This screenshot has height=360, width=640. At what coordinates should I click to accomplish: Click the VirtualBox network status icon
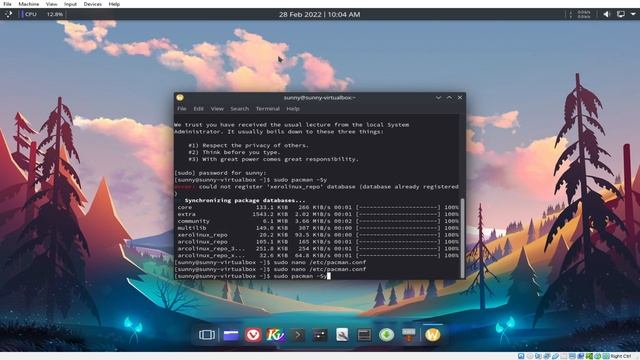(547, 356)
